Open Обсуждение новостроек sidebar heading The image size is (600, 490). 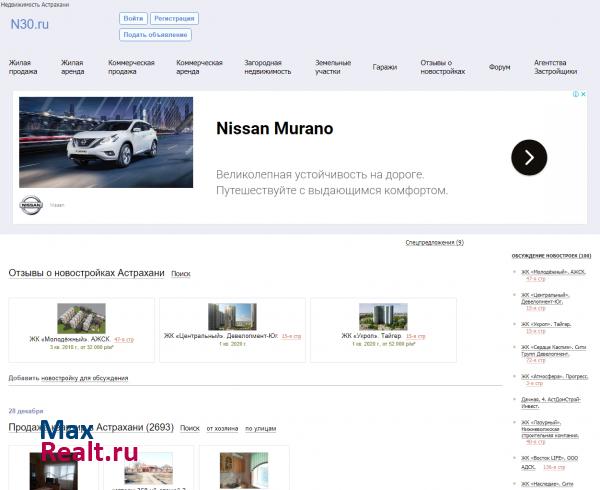[551, 256]
